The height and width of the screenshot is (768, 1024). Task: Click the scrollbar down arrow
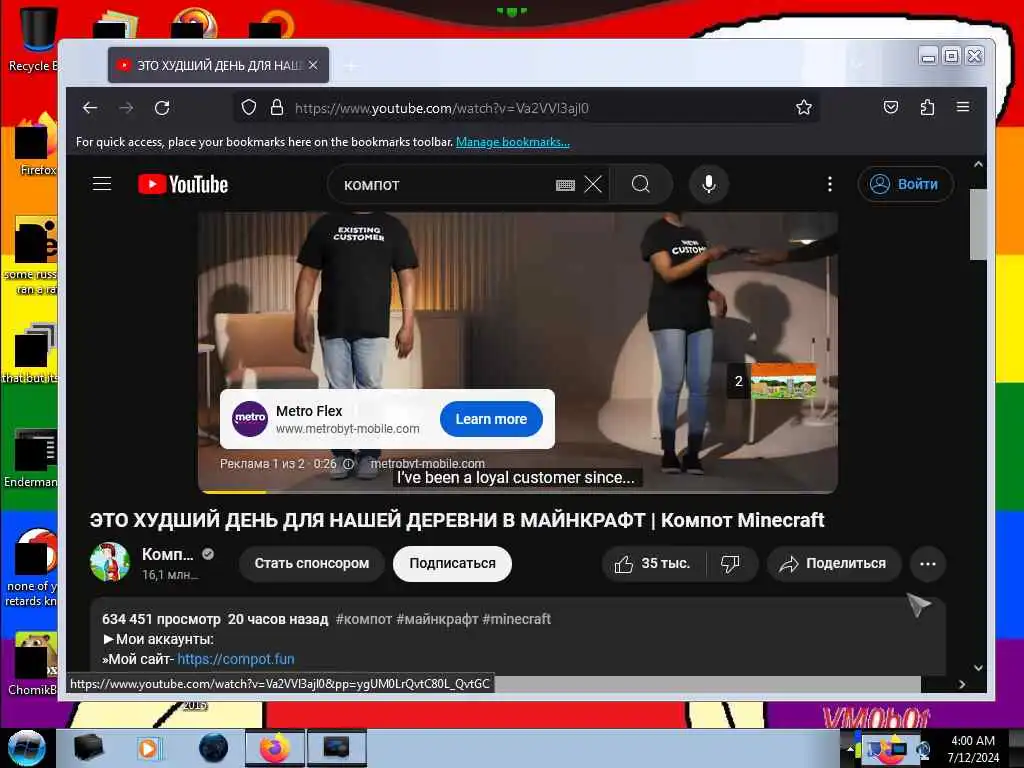[x=978, y=667]
